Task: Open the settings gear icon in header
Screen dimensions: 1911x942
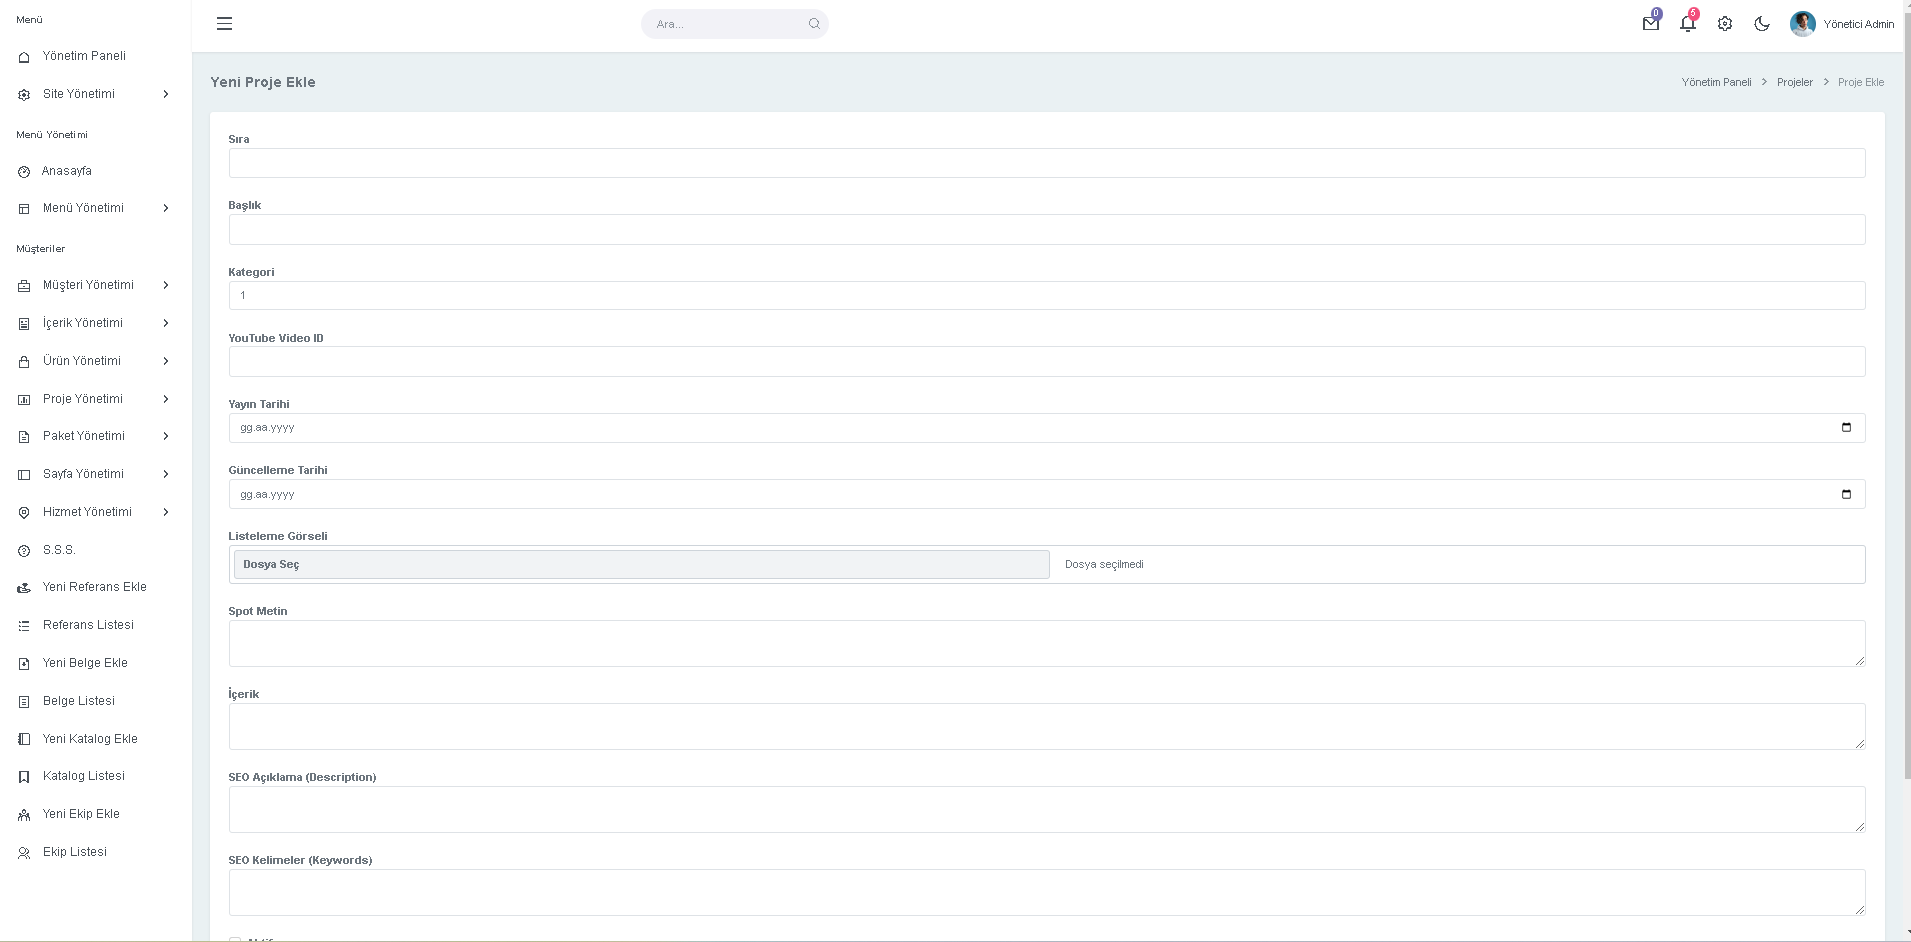Action: click(1725, 24)
